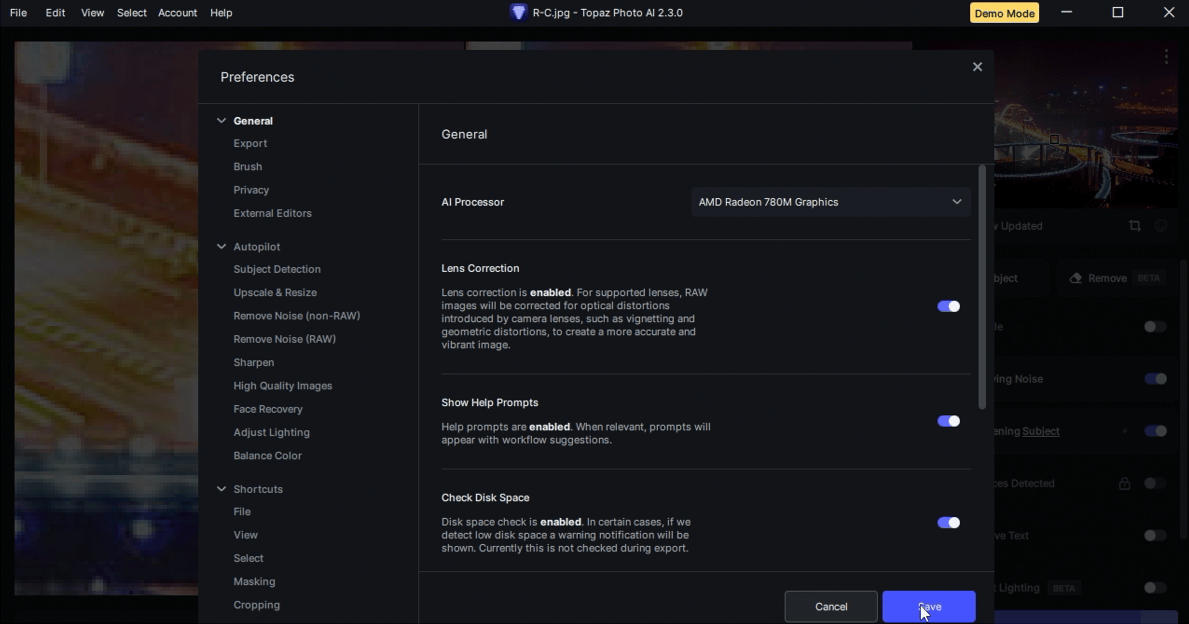This screenshot has height=624, width=1189.
Task: Click the crop icon in the right panel
Action: click(1134, 226)
